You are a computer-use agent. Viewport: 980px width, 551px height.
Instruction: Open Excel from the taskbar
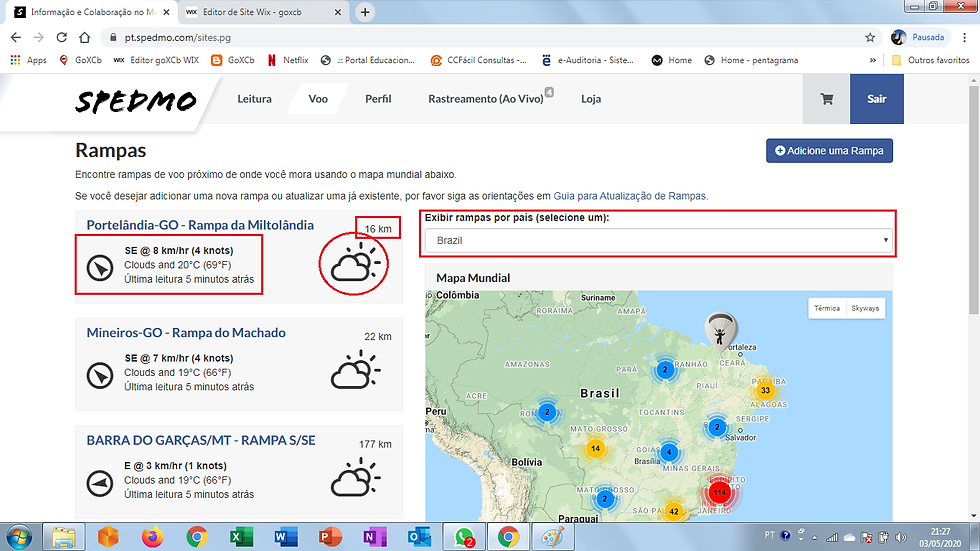click(241, 537)
